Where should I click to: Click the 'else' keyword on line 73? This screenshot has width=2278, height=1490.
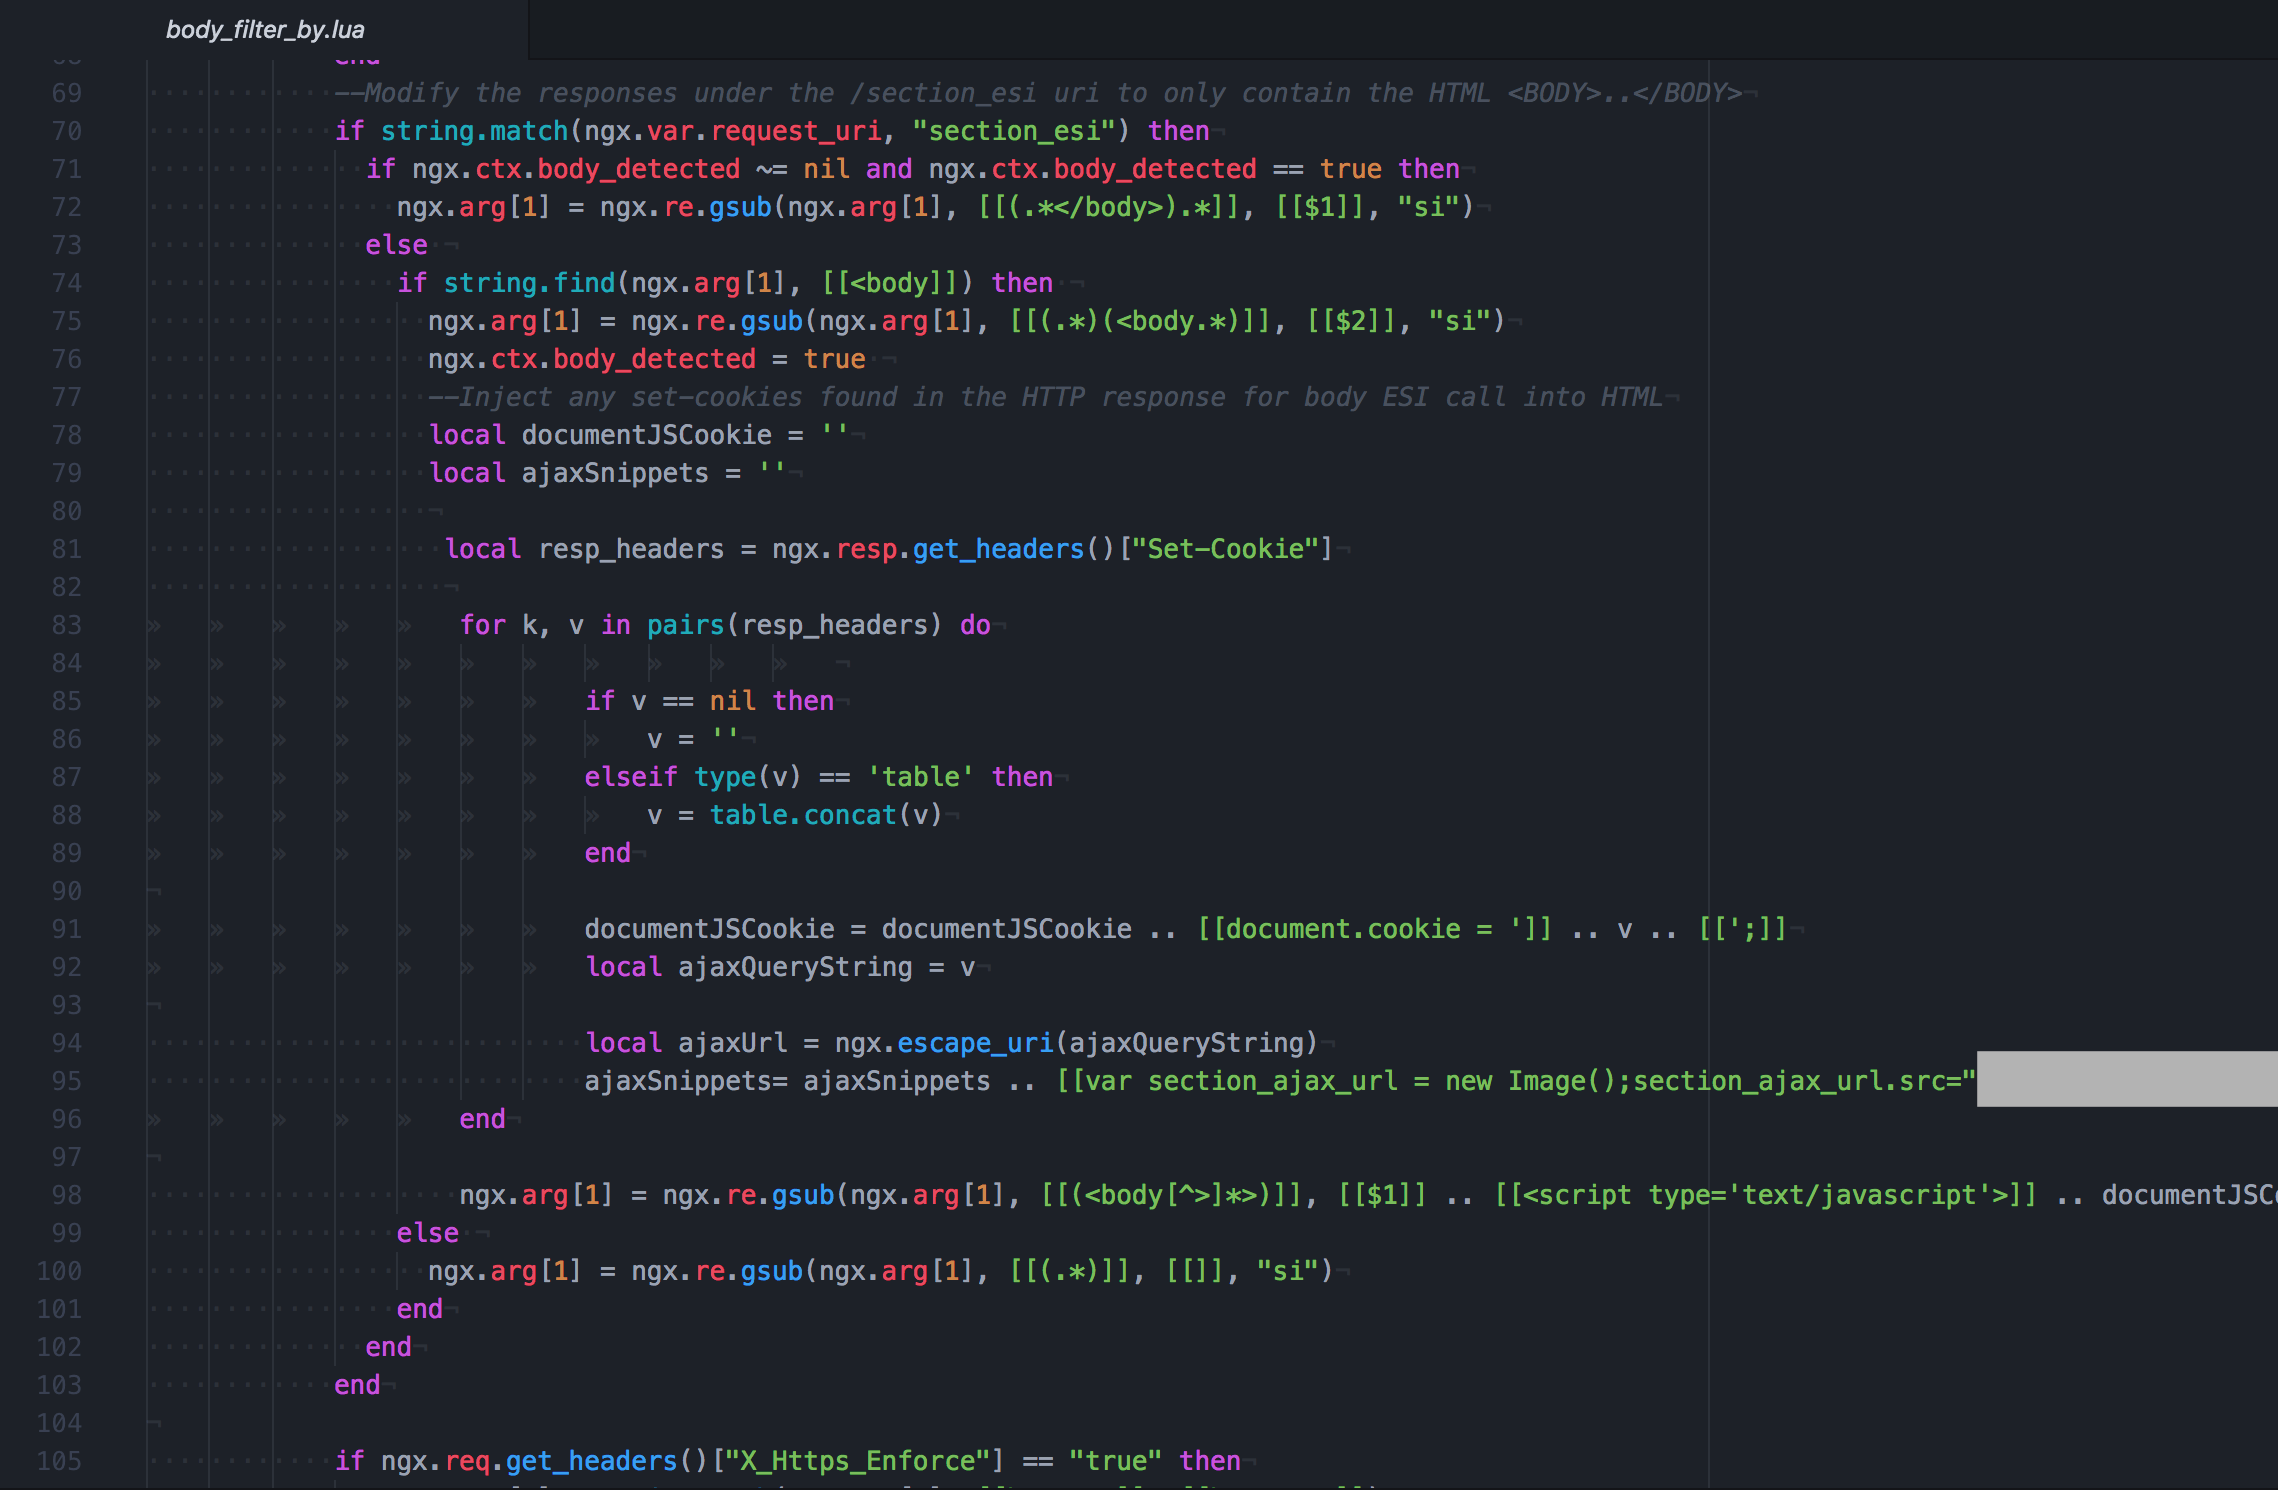pos(397,245)
